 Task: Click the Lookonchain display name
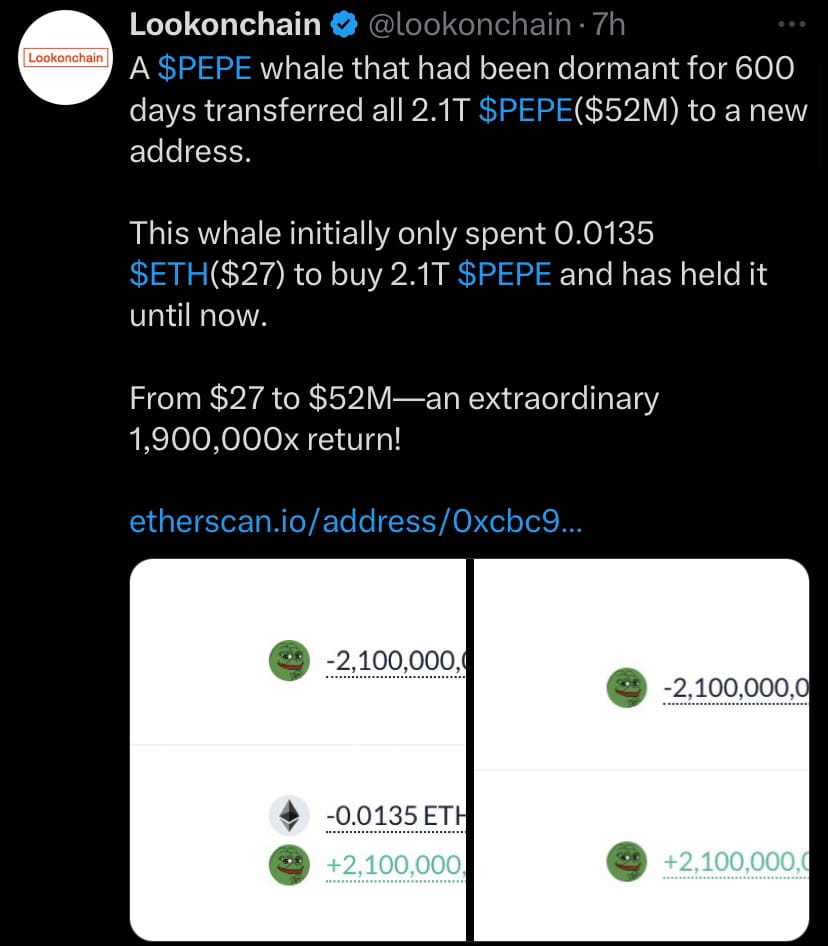224,23
